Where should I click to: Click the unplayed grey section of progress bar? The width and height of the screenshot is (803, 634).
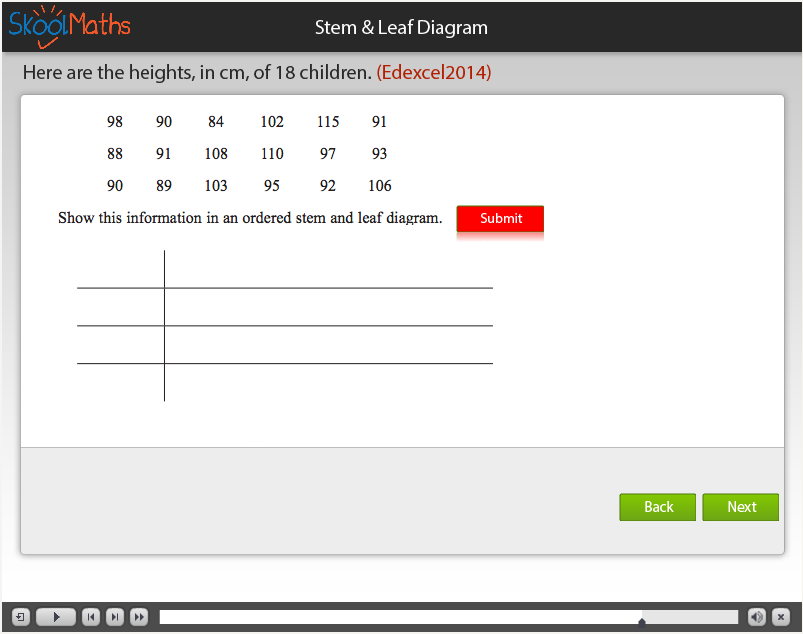point(690,617)
